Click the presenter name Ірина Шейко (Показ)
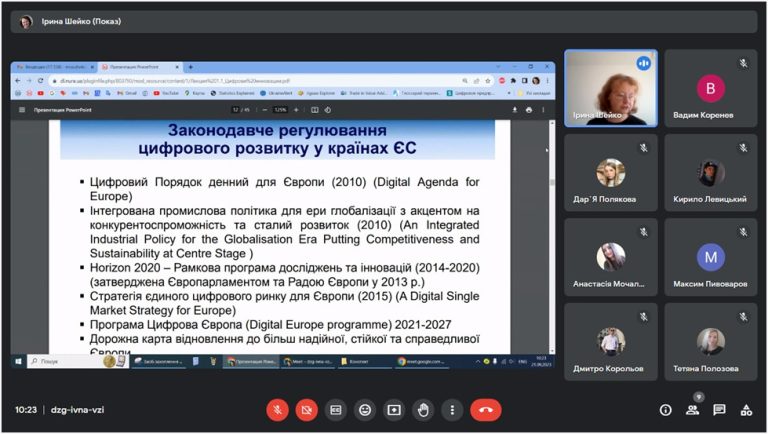The width and height of the screenshot is (768, 434). [x=81, y=21]
